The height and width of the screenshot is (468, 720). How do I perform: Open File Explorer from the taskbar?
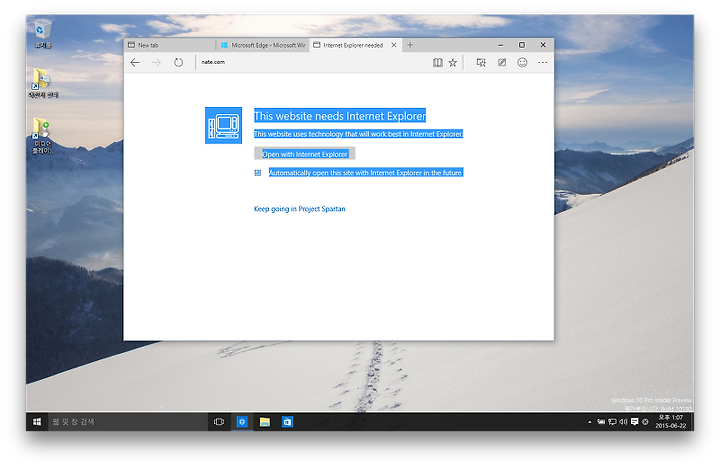click(x=264, y=422)
